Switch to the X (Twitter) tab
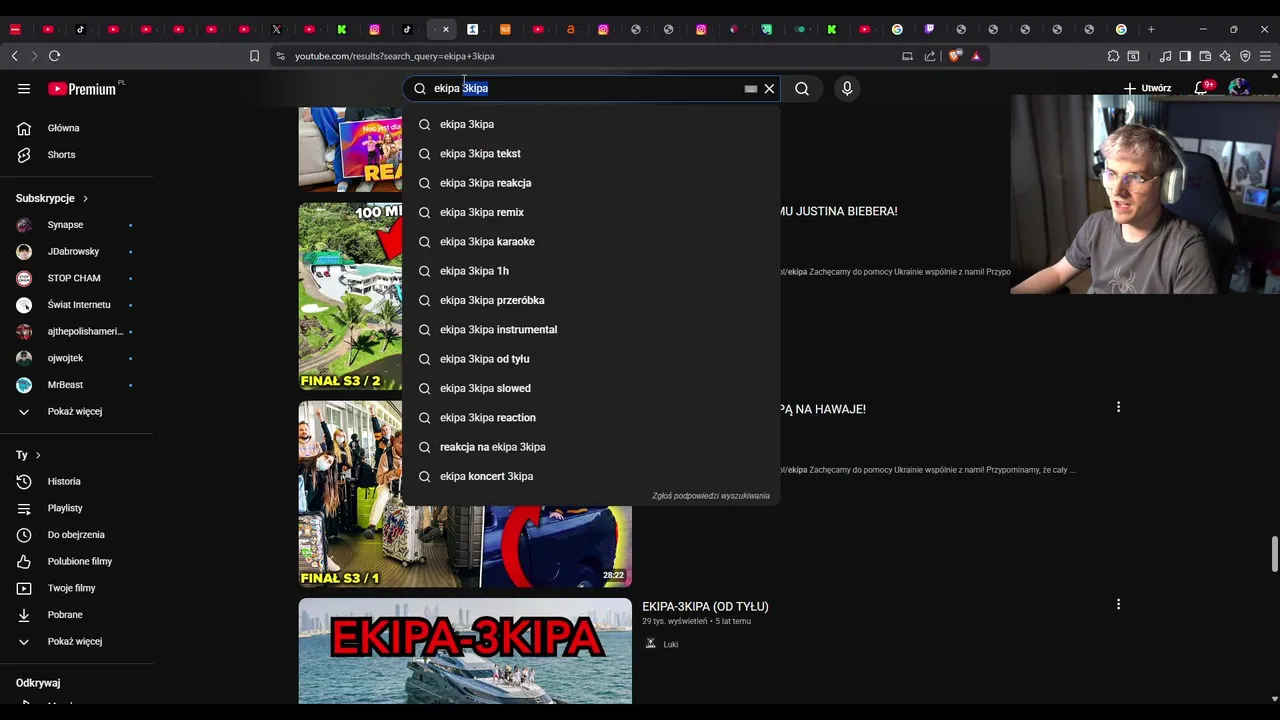 tap(277, 29)
